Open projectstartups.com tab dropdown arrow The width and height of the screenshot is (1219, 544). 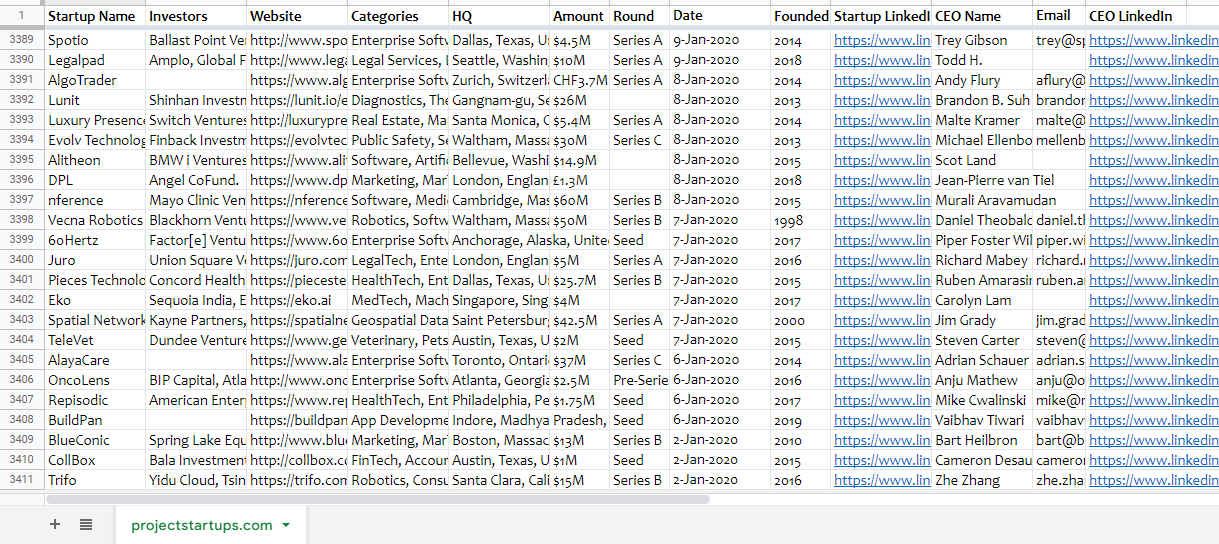tap(286, 525)
